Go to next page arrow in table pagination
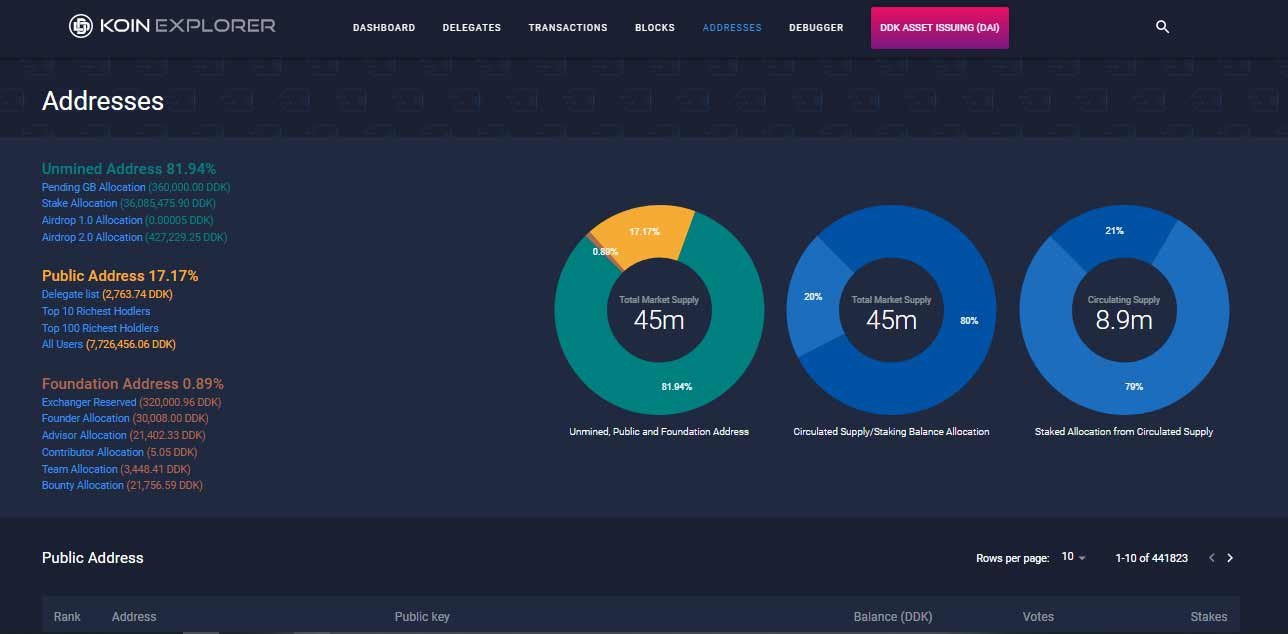Screen dimensions: 1288x634 coord(1230,558)
